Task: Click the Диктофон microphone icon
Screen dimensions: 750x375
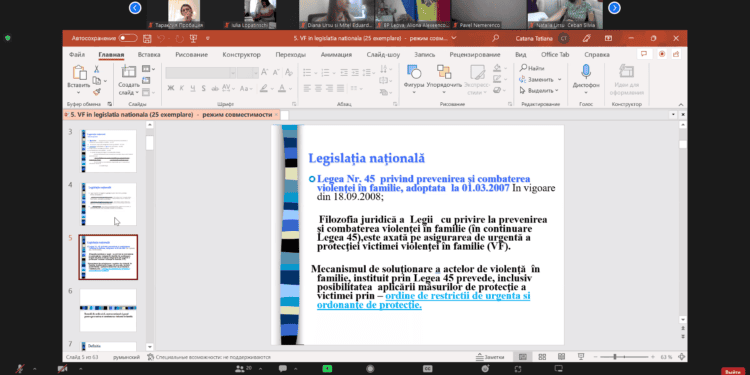Action: [586, 73]
